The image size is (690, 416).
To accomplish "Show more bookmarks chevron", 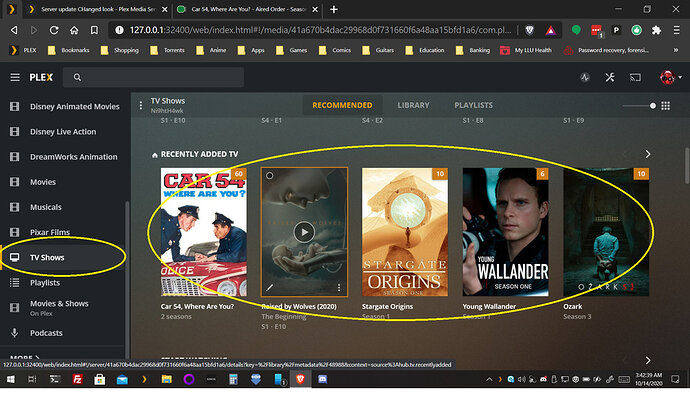I will [x=676, y=50].
